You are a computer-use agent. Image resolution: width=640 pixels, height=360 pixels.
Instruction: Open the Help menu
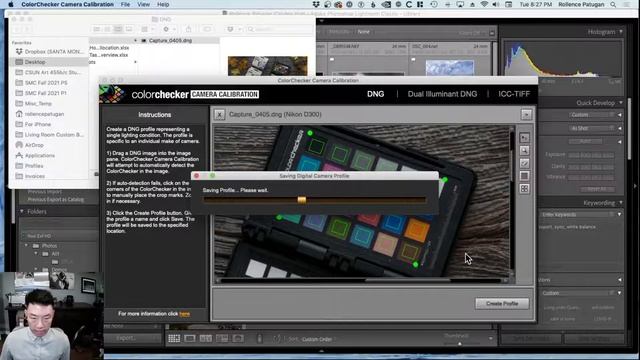[x=163, y=4]
